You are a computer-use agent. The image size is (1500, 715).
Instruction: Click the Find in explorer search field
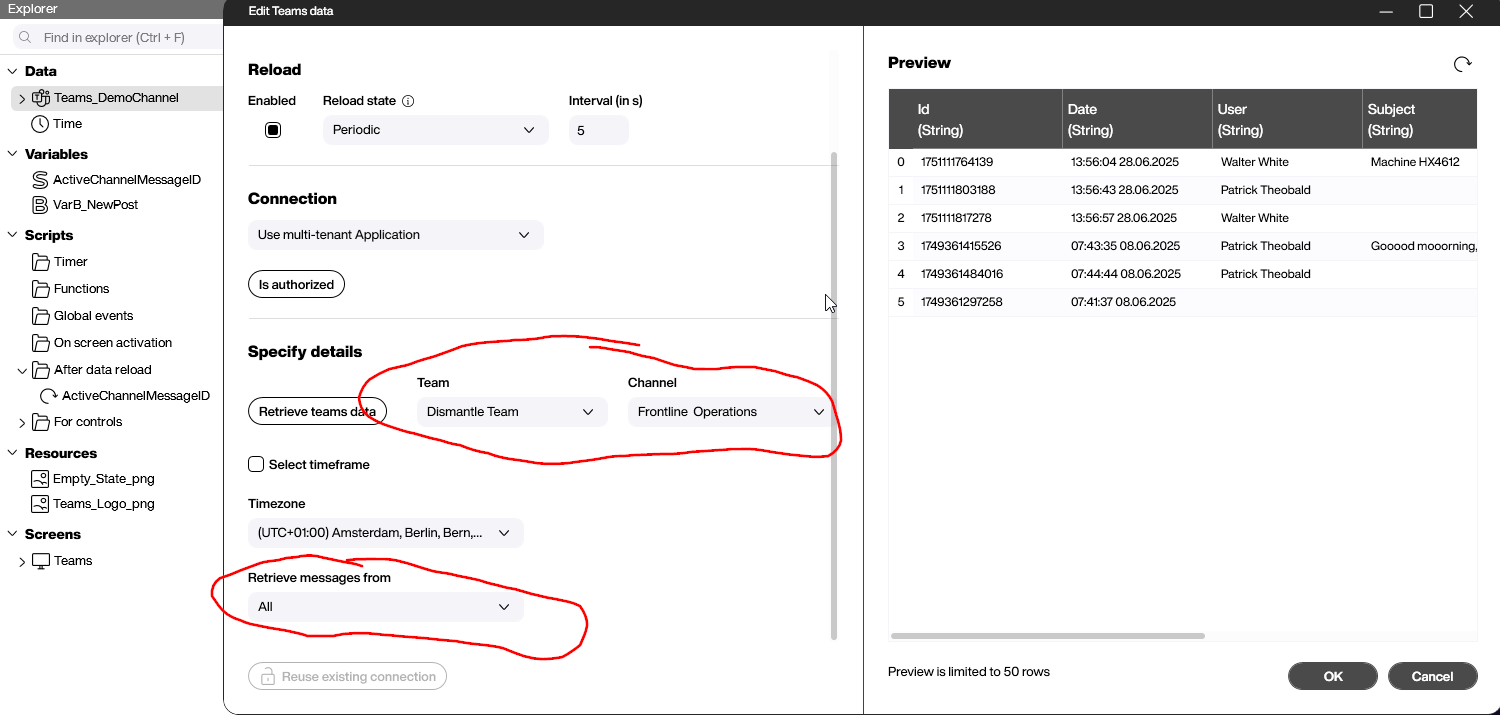coord(115,38)
